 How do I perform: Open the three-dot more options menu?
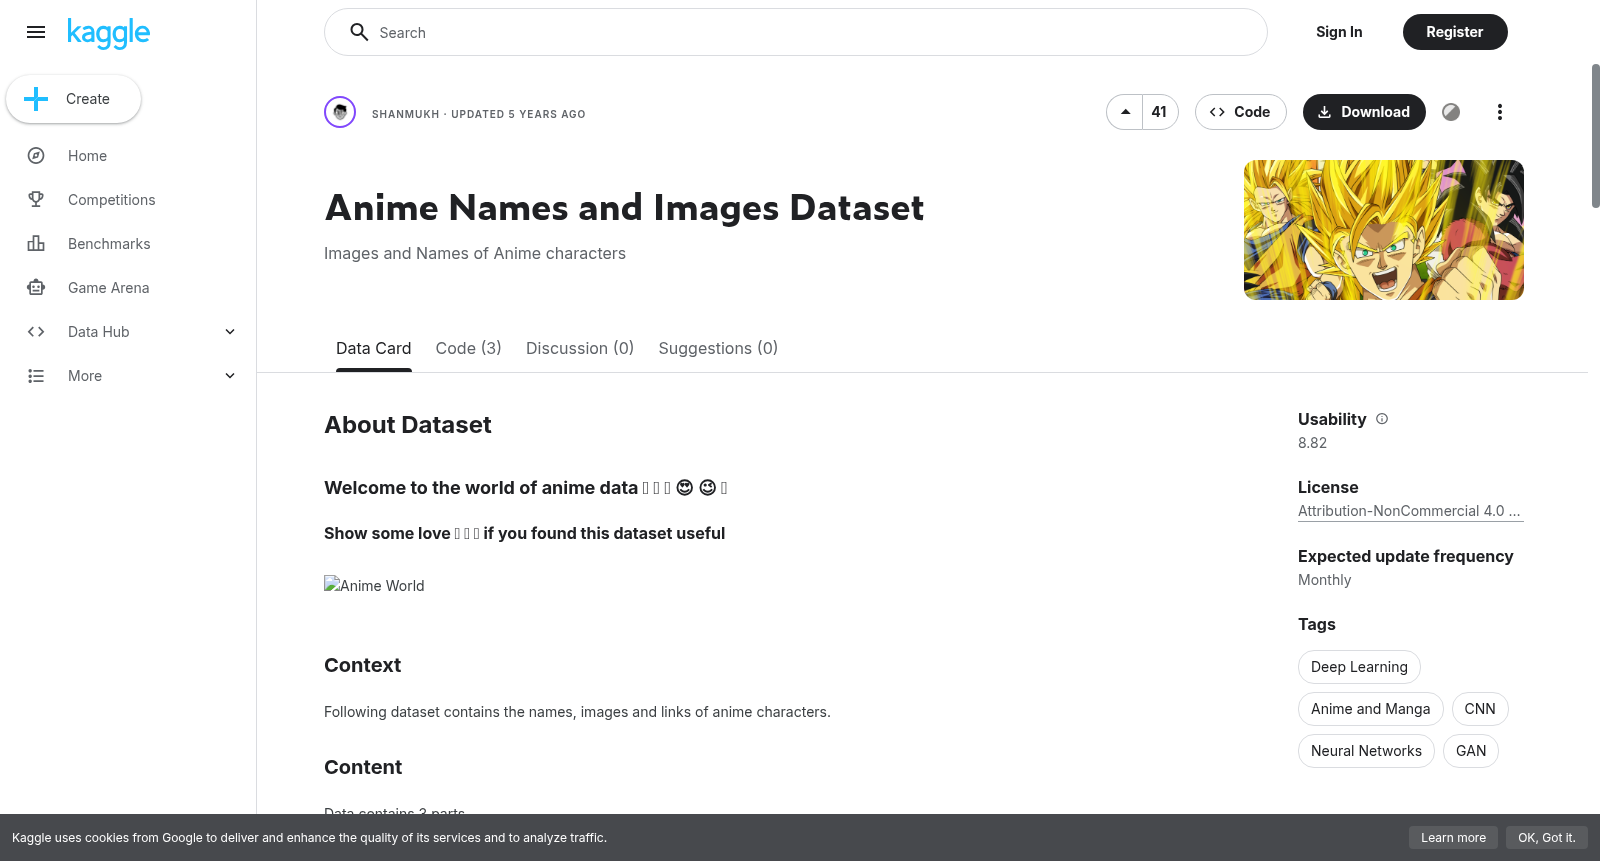pos(1499,112)
